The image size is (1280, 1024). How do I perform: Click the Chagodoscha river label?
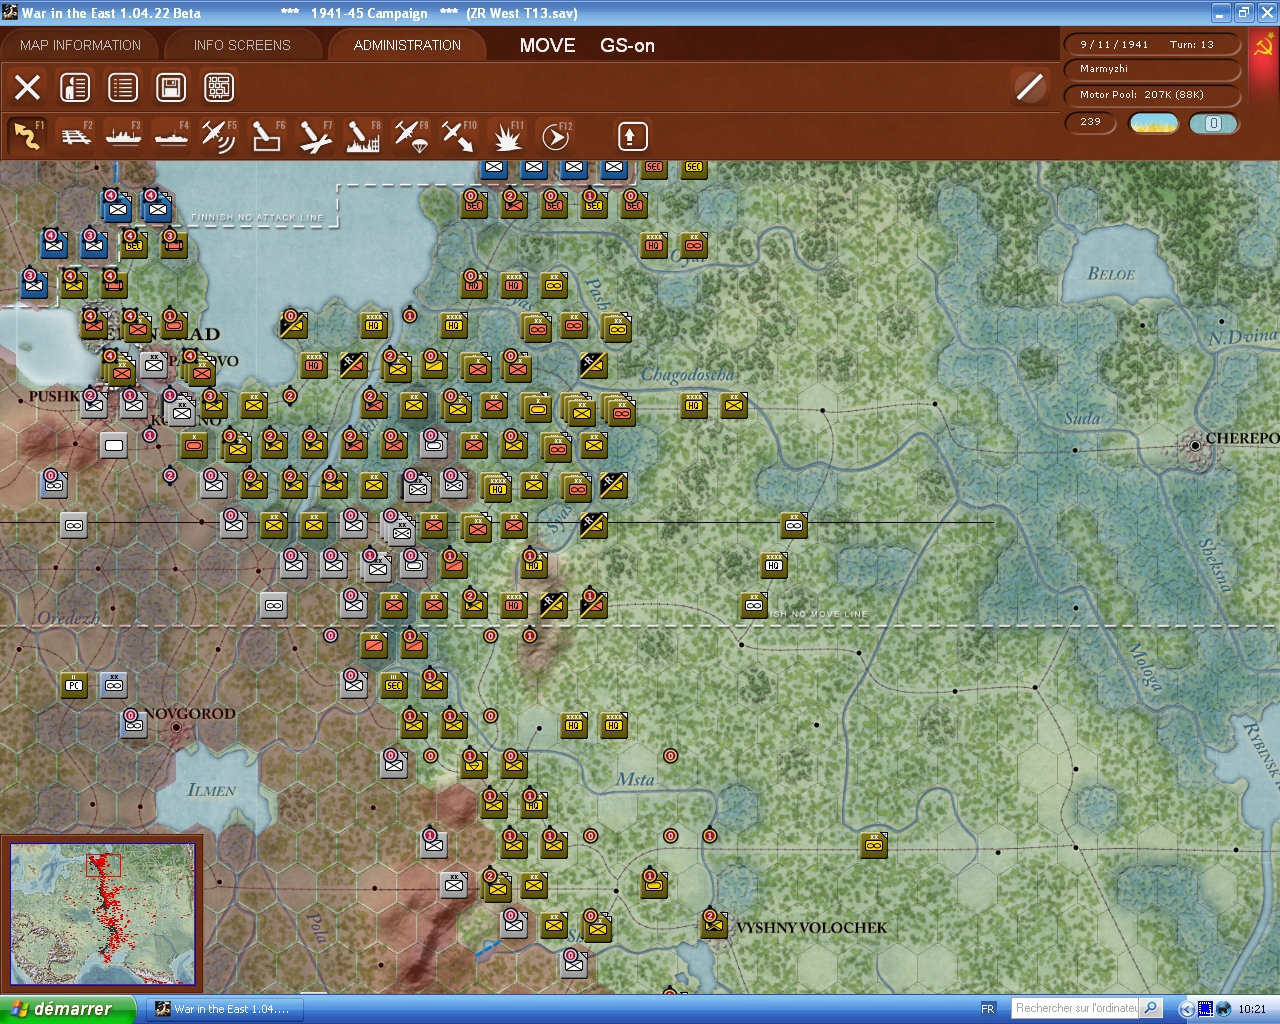688,375
